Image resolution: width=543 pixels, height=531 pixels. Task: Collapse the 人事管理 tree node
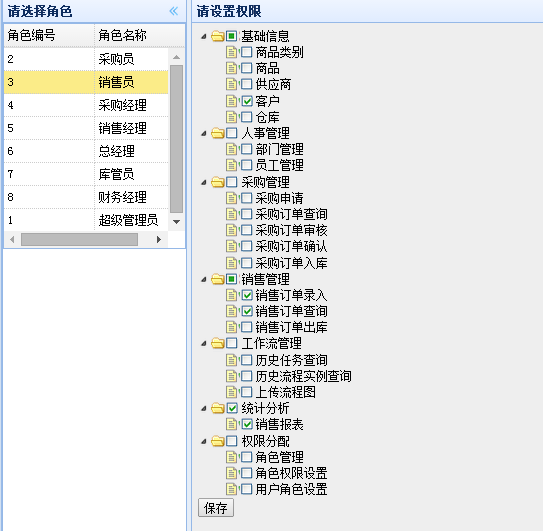[204, 133]
